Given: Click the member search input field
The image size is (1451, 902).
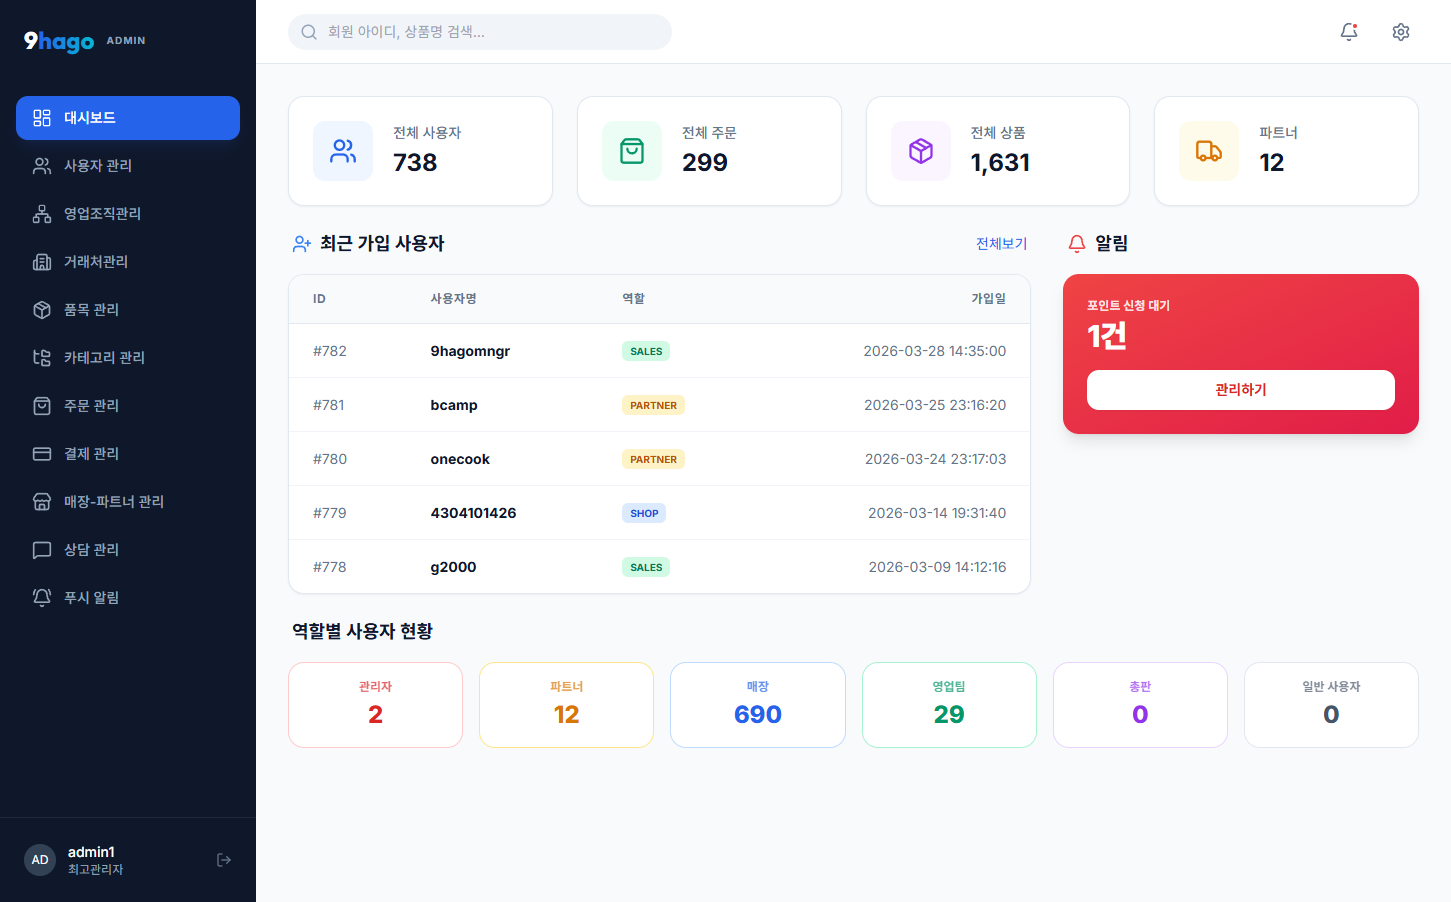Looking at the screenshot, I should pyautogui.click(x=480, y=32).
